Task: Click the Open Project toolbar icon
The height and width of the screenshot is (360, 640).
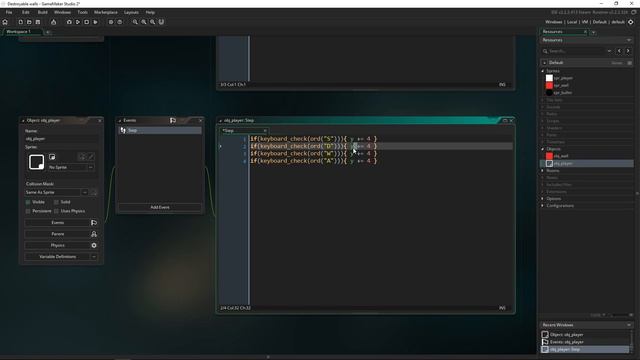Action: click(29, 22)
